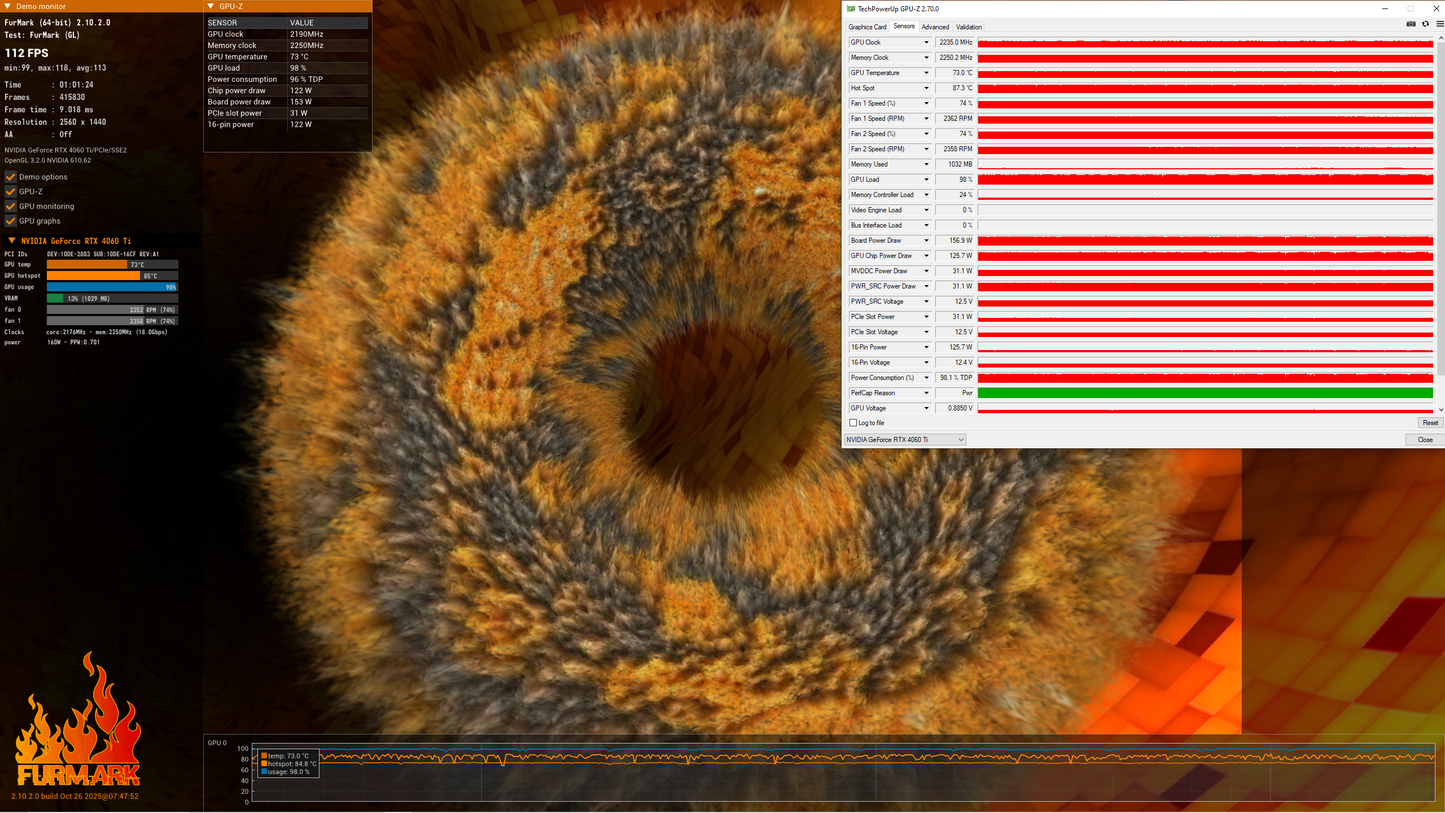Open the 16-Pin Power sensor dropdown
Viewport: 1445px width, 813px height.
click(927, 347)
